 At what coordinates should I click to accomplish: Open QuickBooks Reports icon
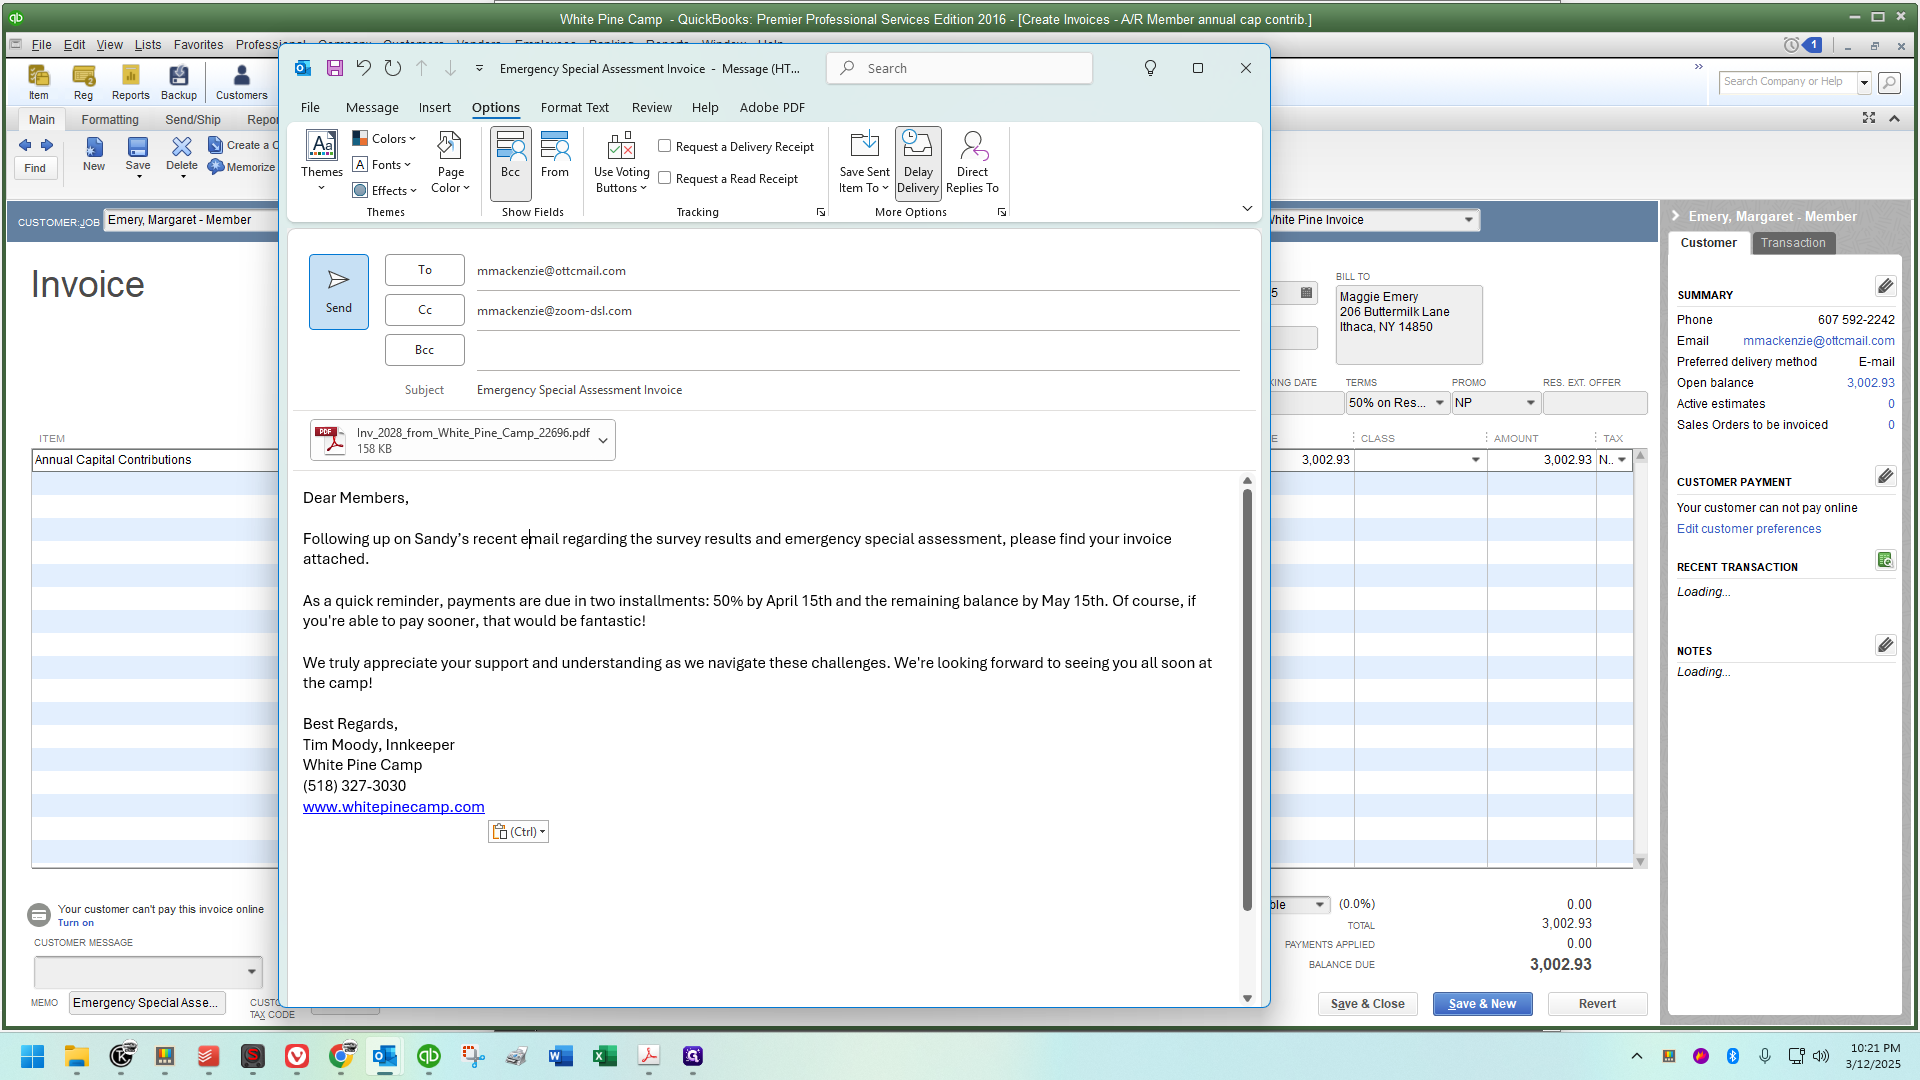(130, 82)
